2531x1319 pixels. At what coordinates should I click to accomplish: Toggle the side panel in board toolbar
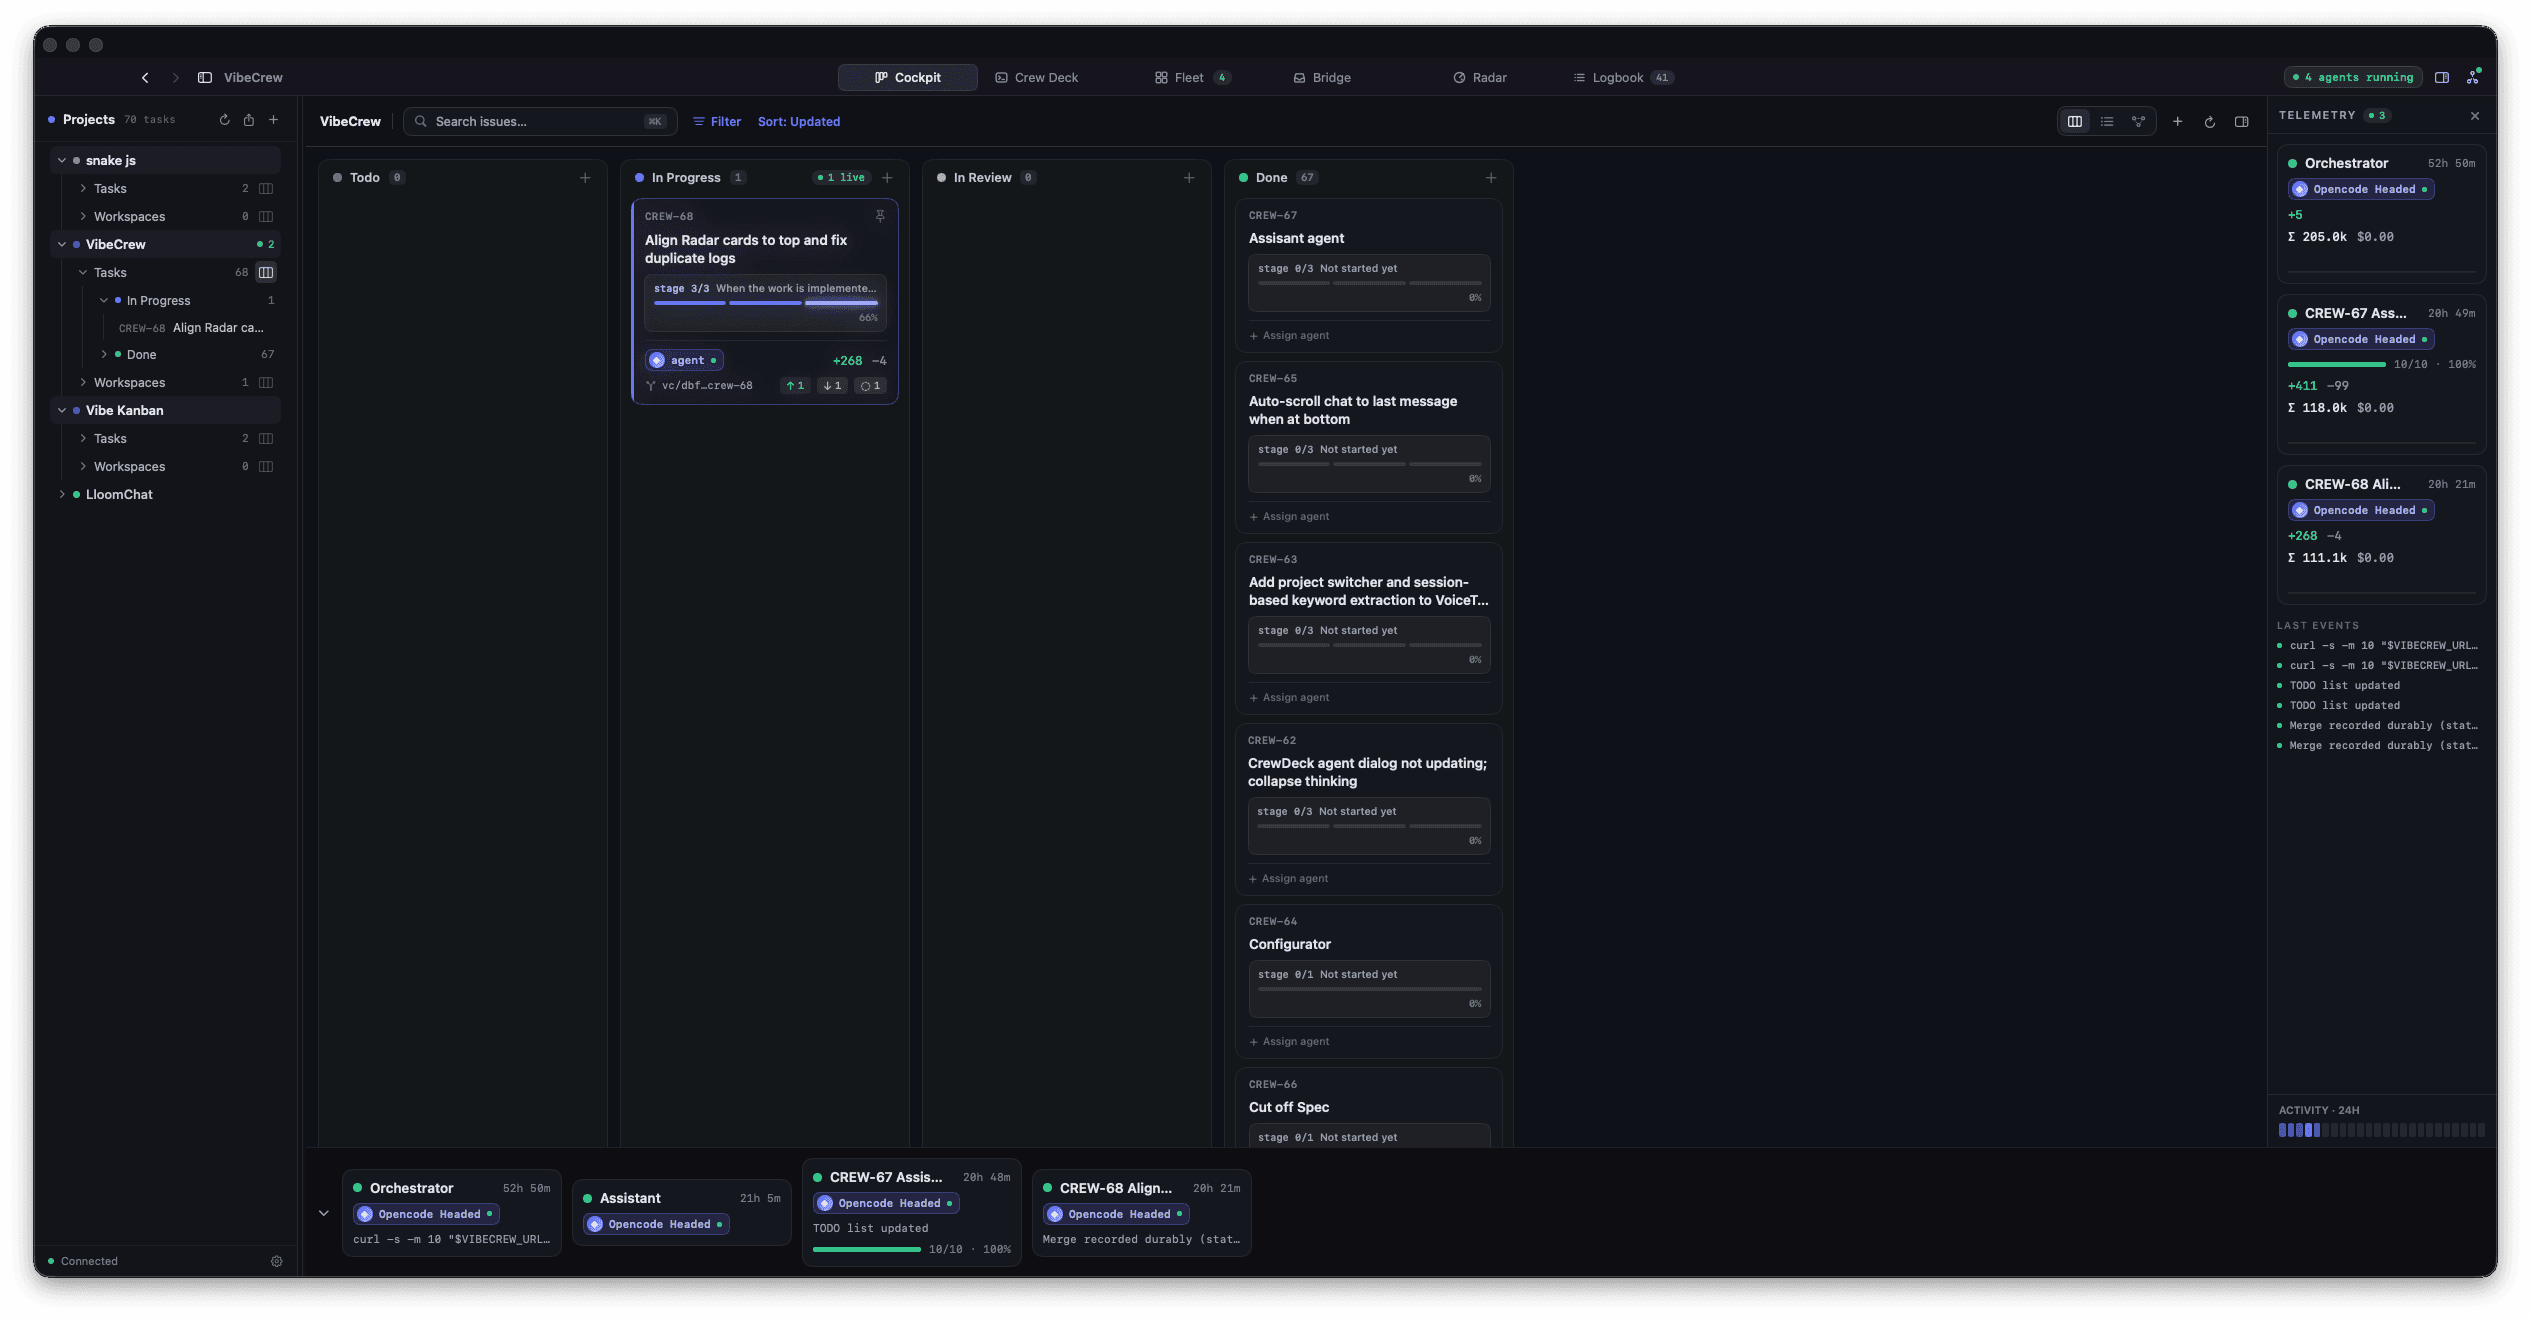[2242, 121]
